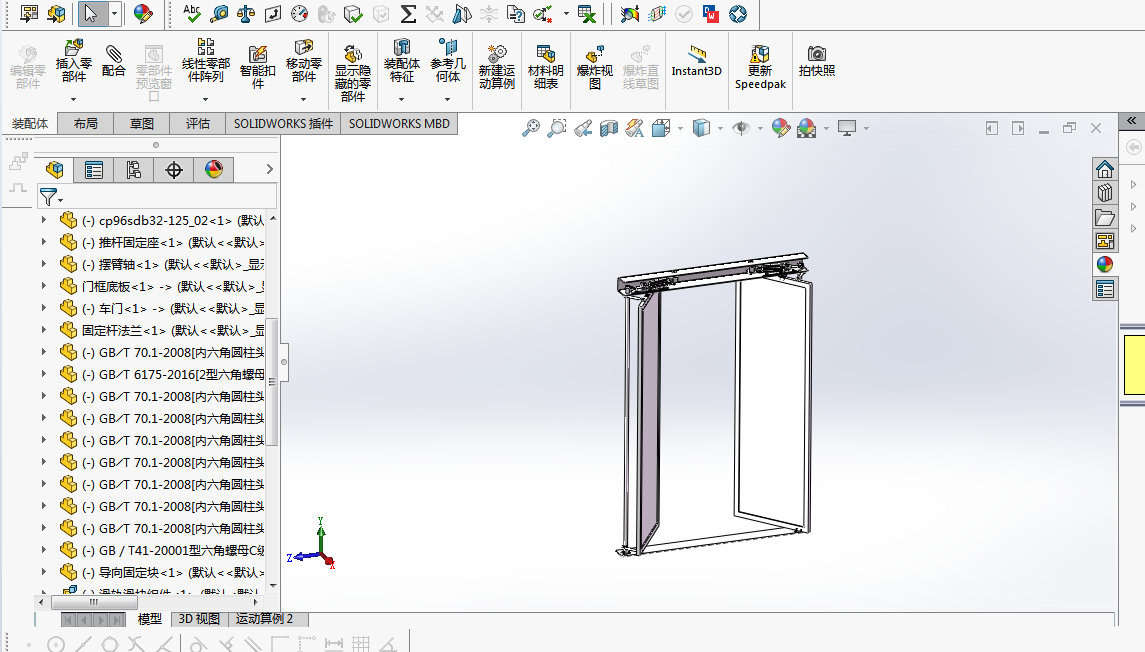Take a snapshot with 拍快照

816,61
